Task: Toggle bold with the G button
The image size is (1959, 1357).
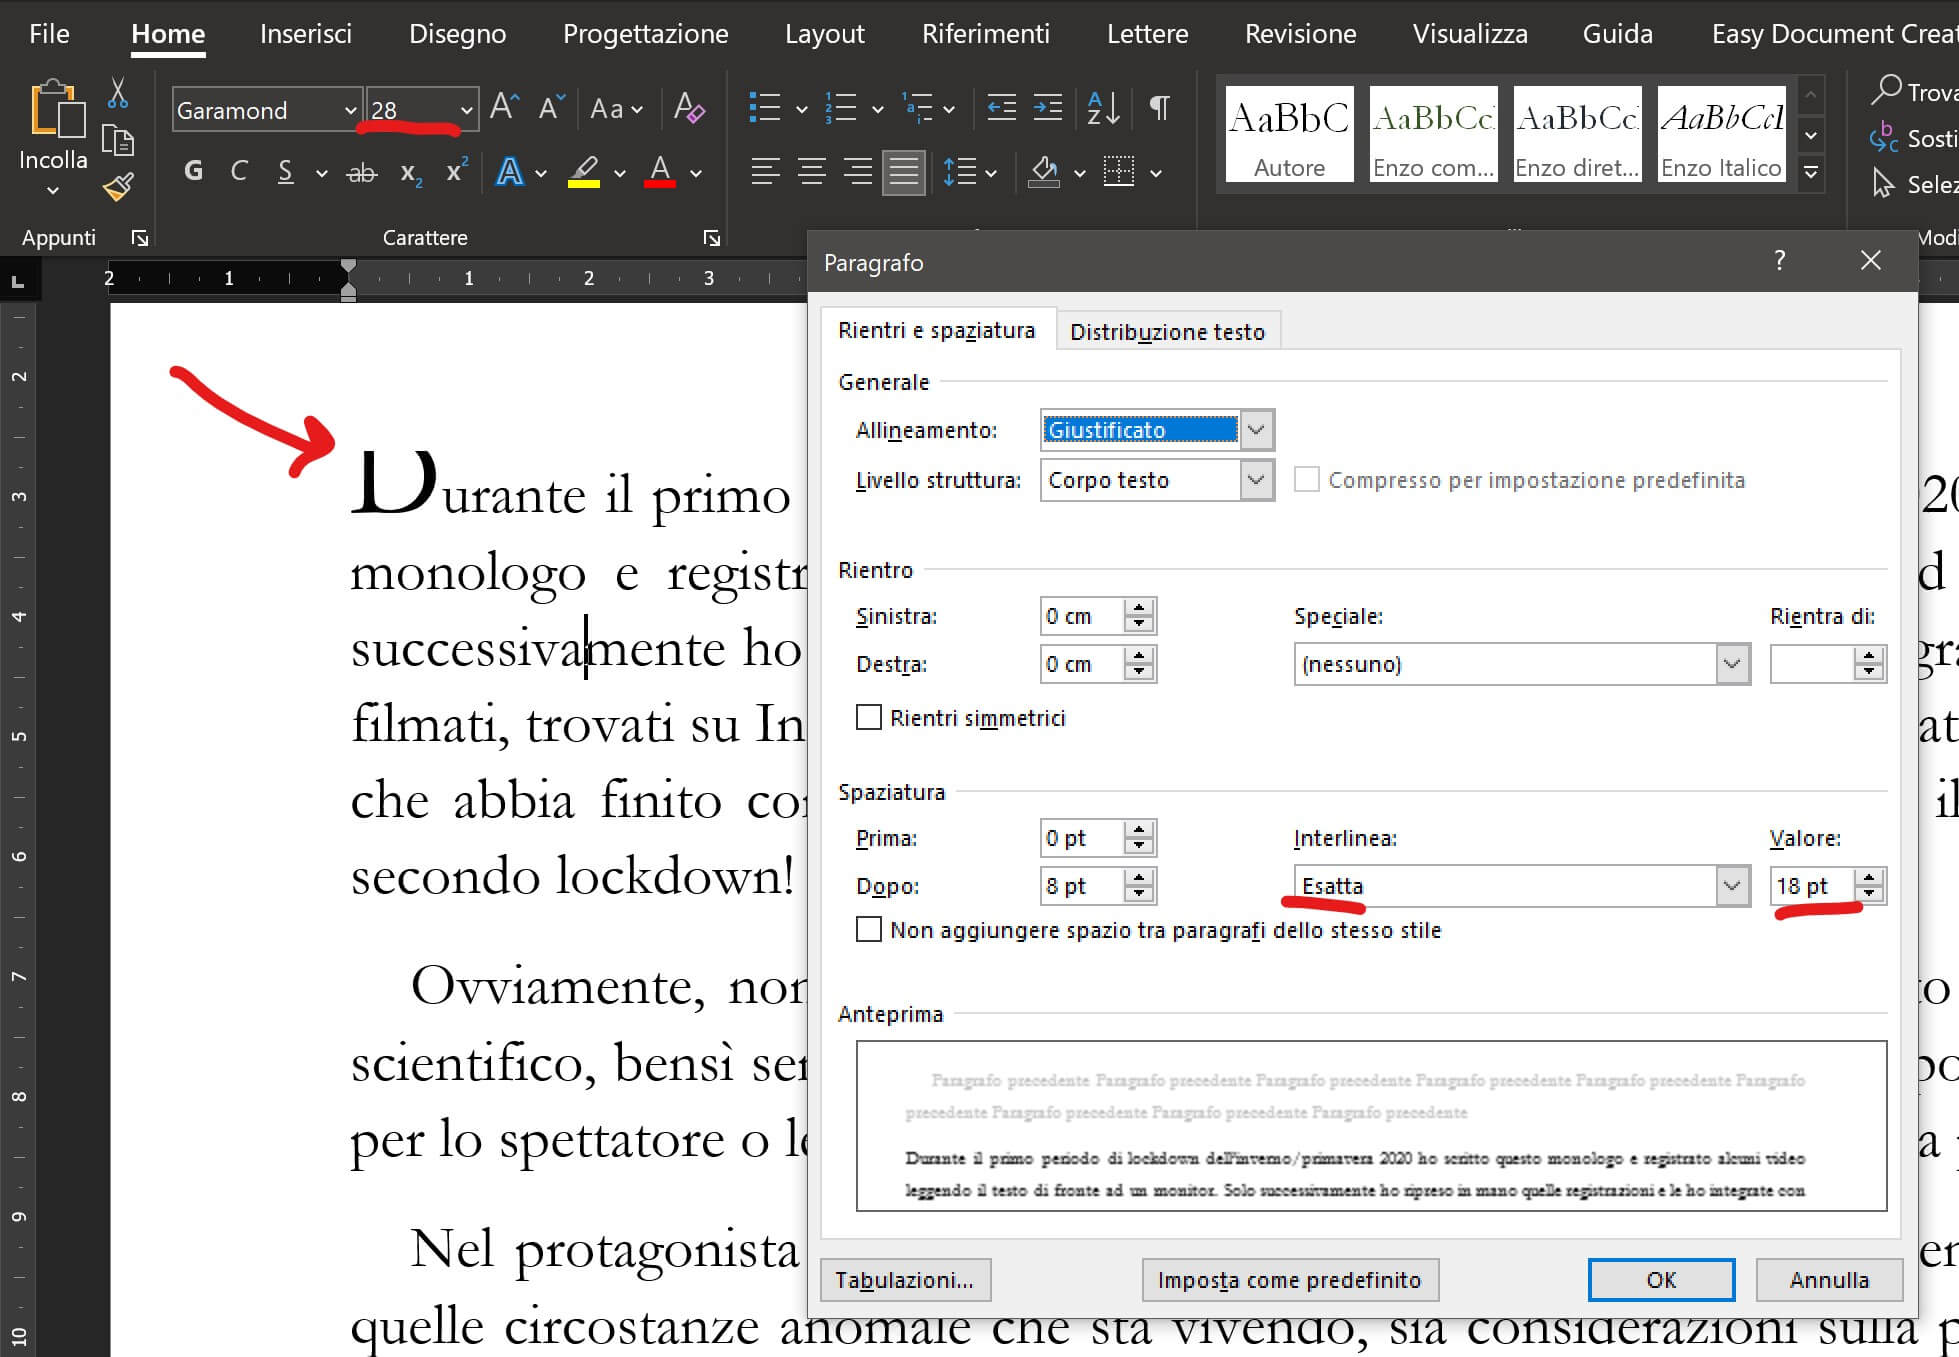Action: click(193, 172)
